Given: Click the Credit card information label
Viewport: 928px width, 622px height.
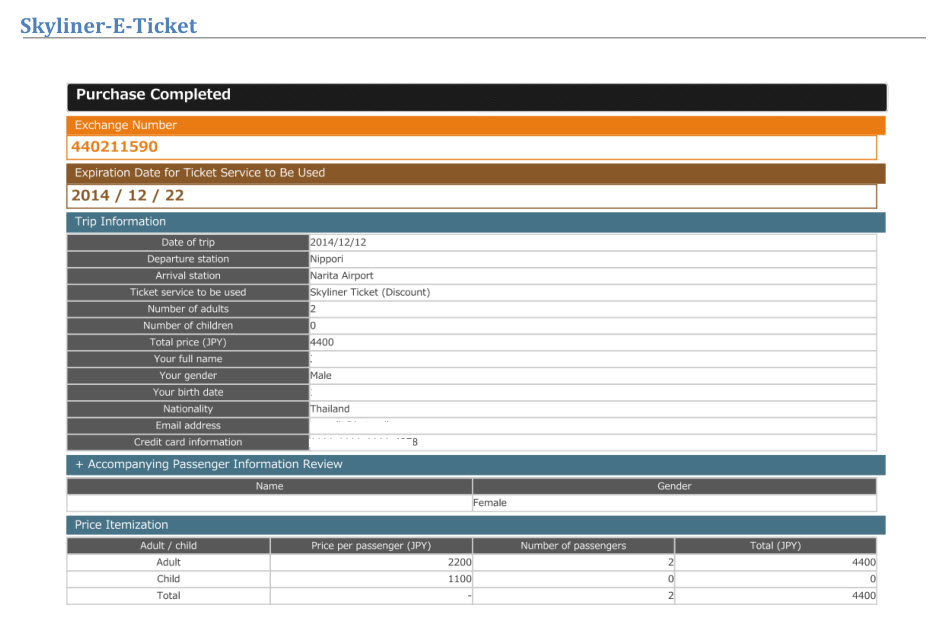Looking at the screenshot, I should [x=188, y=441].
